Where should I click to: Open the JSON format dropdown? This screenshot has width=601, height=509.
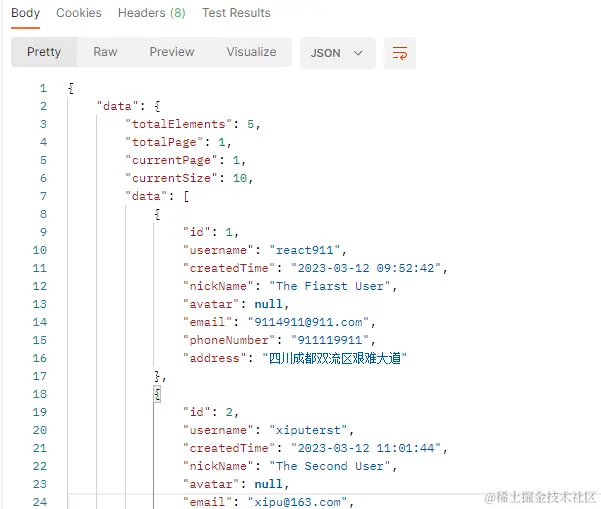coord(337,53)
